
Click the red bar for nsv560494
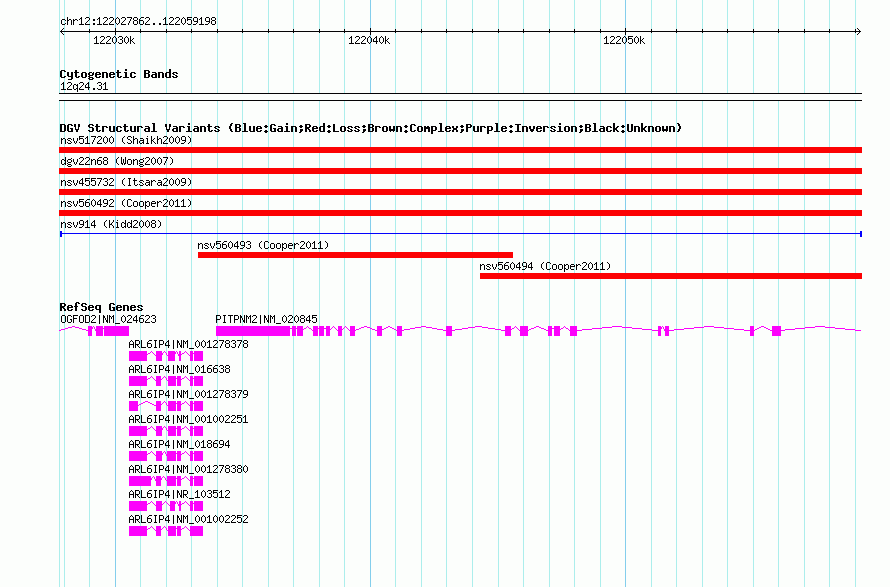click(671, 276)
